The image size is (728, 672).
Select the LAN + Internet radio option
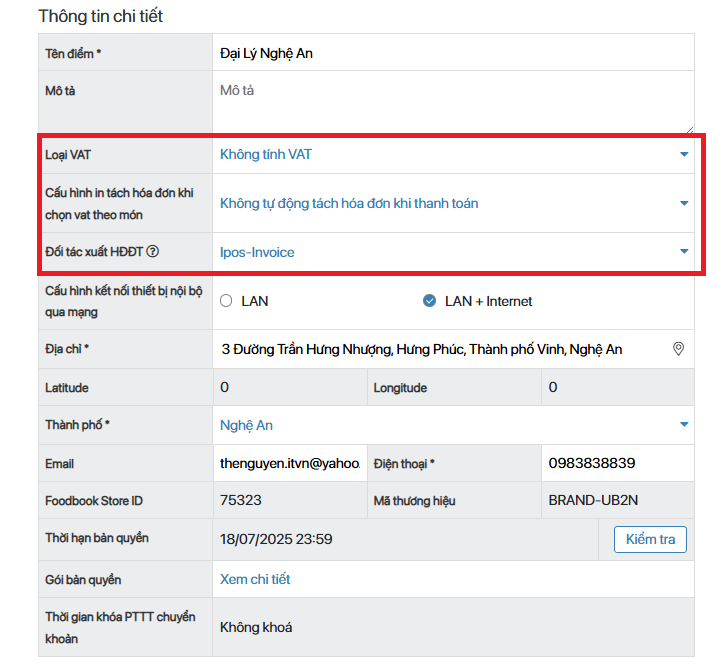[x=429, y=301]
